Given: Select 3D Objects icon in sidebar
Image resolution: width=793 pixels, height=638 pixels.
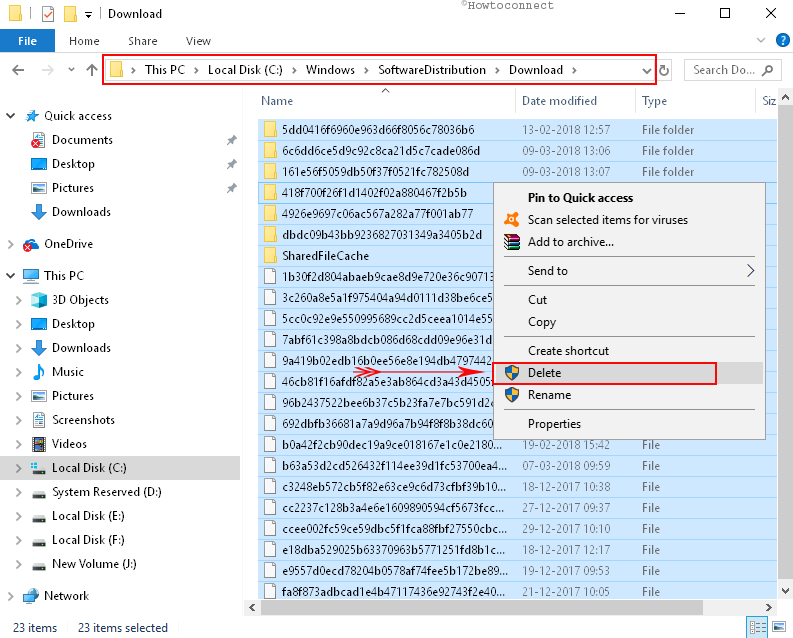Looking at the screenshot, I should (x=39, y=300).
